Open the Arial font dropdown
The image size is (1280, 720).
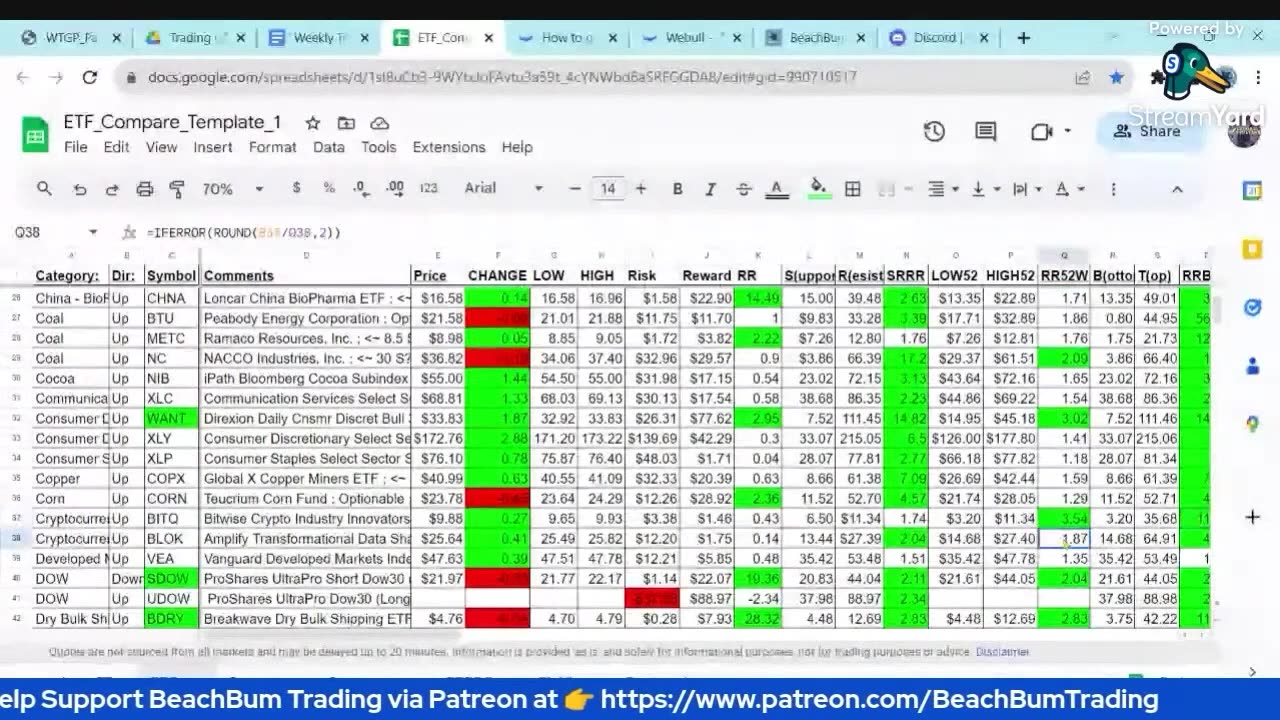pos(503,188)
